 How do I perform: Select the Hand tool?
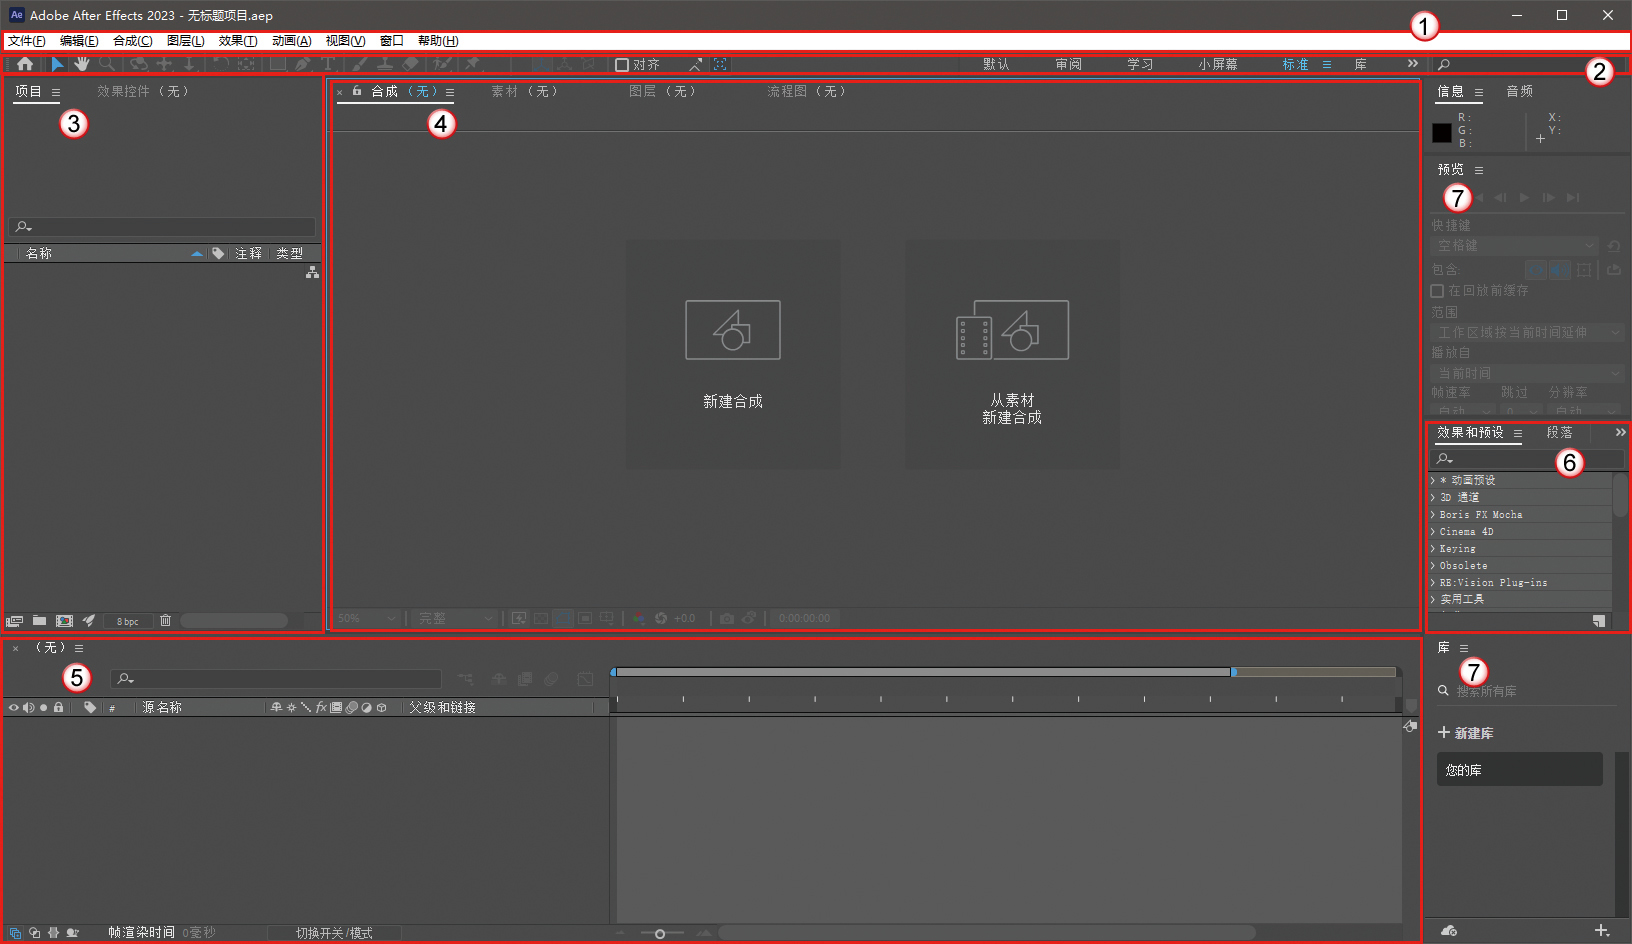coord(81,64)
